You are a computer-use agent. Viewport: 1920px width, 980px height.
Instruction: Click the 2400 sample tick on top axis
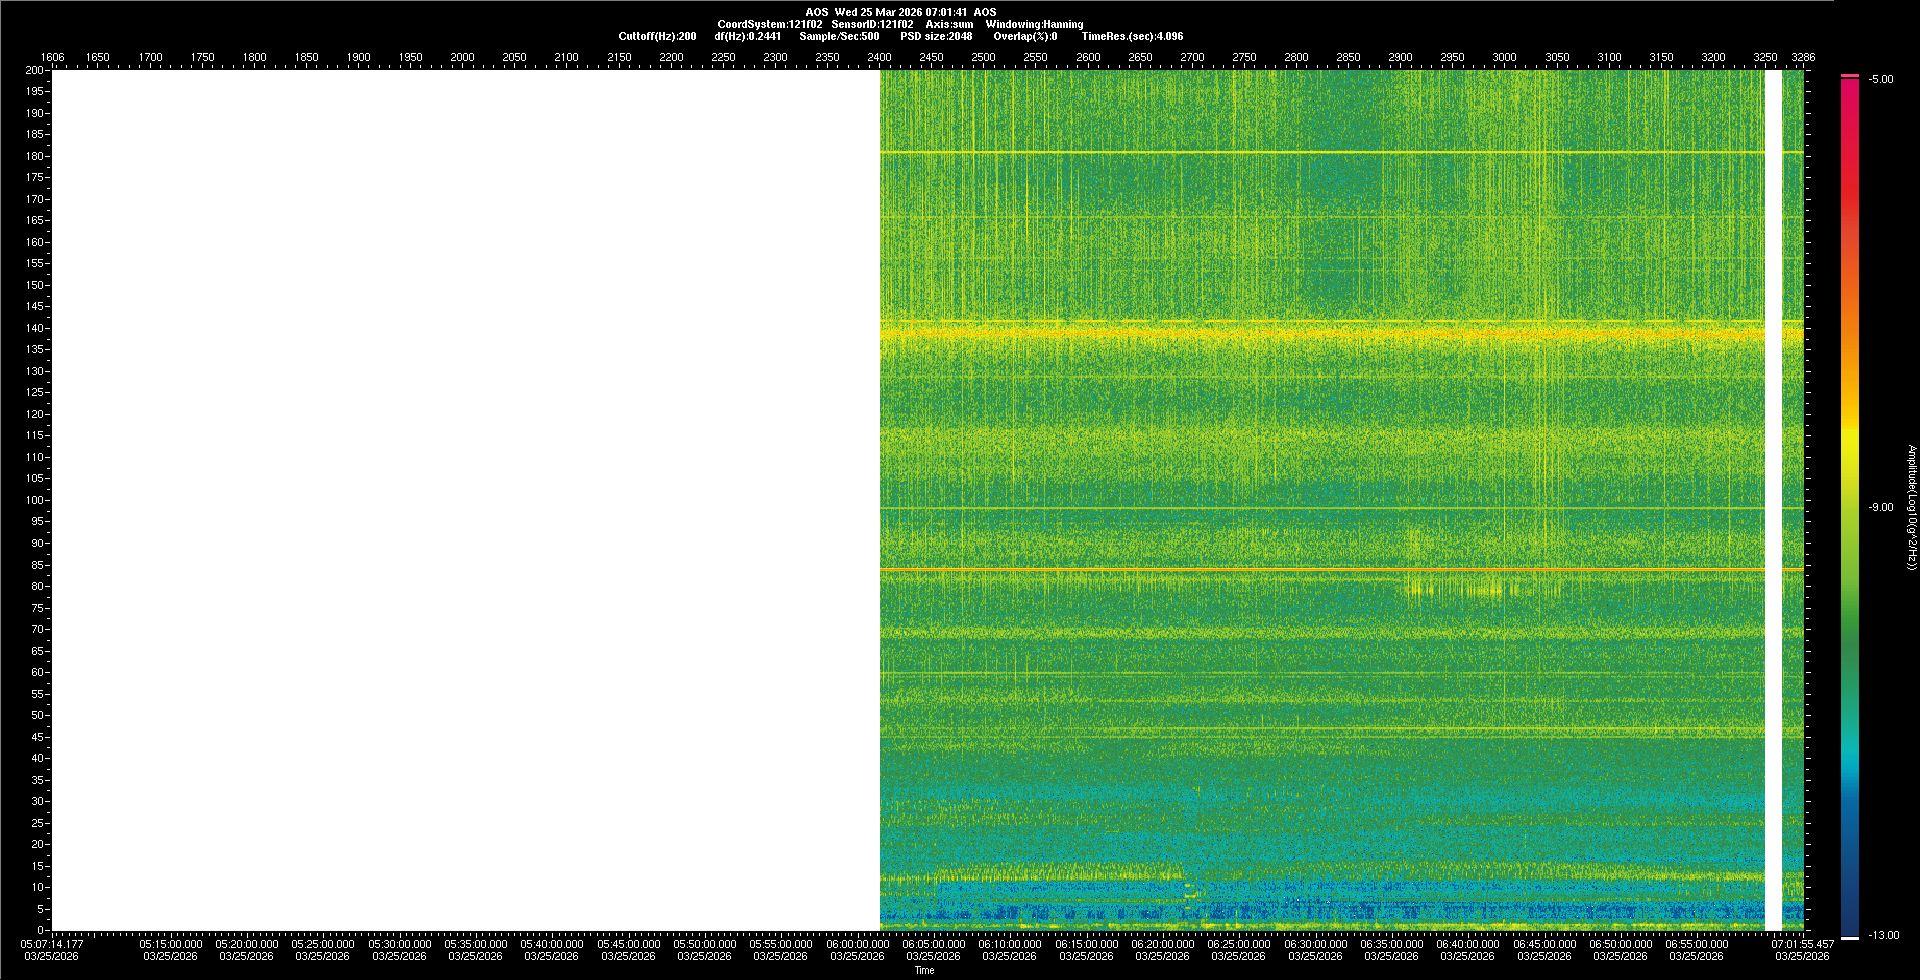click(879, 58)
